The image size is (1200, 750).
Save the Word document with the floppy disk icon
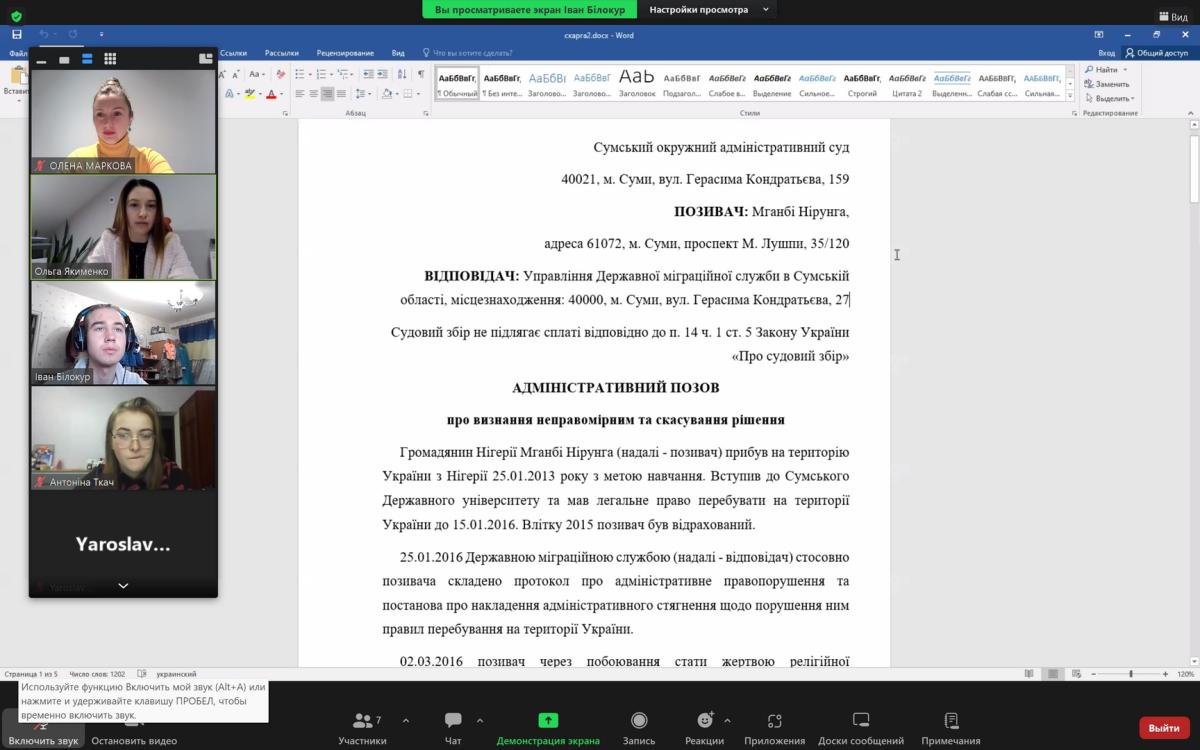point(17,35)
